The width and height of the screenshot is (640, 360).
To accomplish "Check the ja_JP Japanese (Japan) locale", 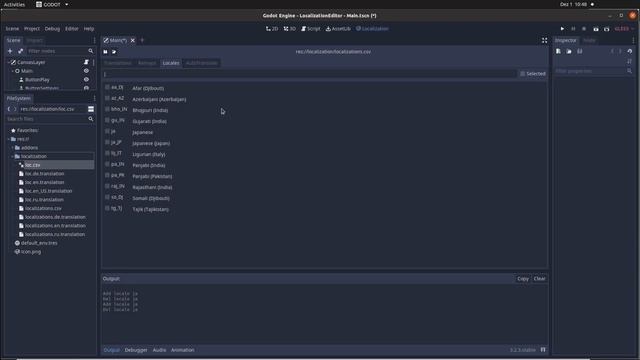I will tap(107, 142).
